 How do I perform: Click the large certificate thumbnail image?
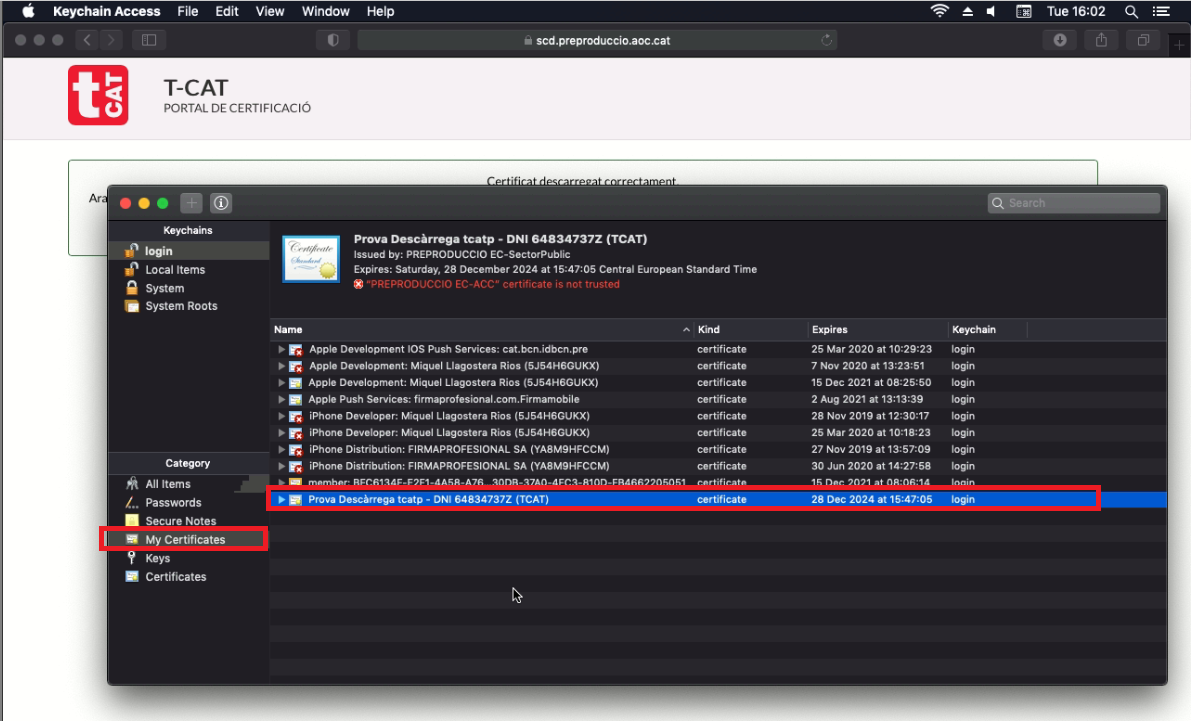(x=310, y=259)
